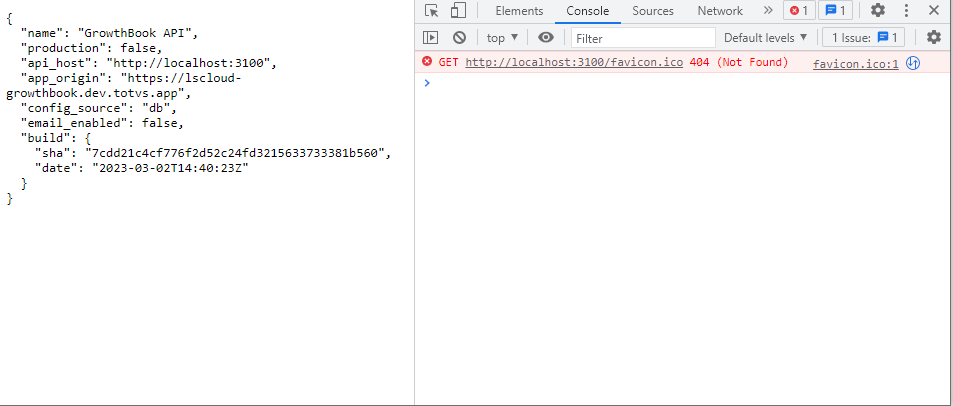This screenshot has height=406, width=953.
Task: Open console settings gear icon
Action: [x=934, y=38]
